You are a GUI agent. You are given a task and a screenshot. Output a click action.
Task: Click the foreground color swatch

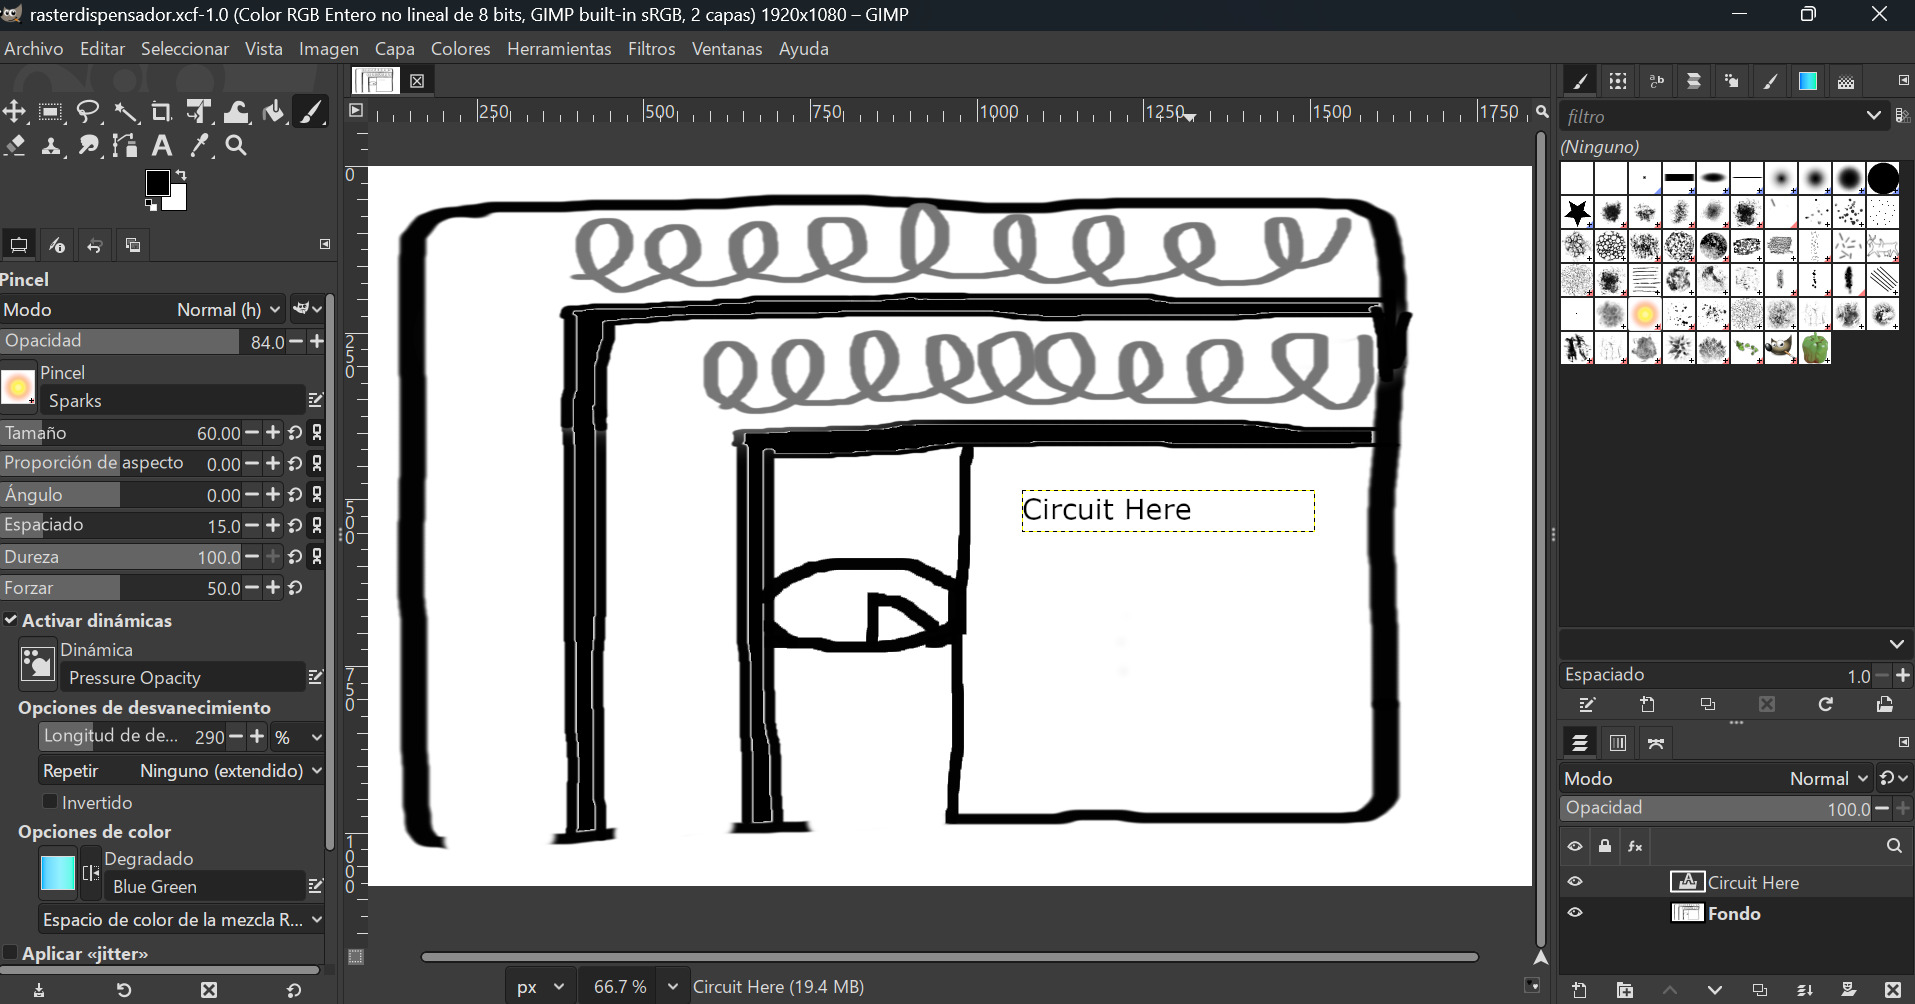click(158, 183)
